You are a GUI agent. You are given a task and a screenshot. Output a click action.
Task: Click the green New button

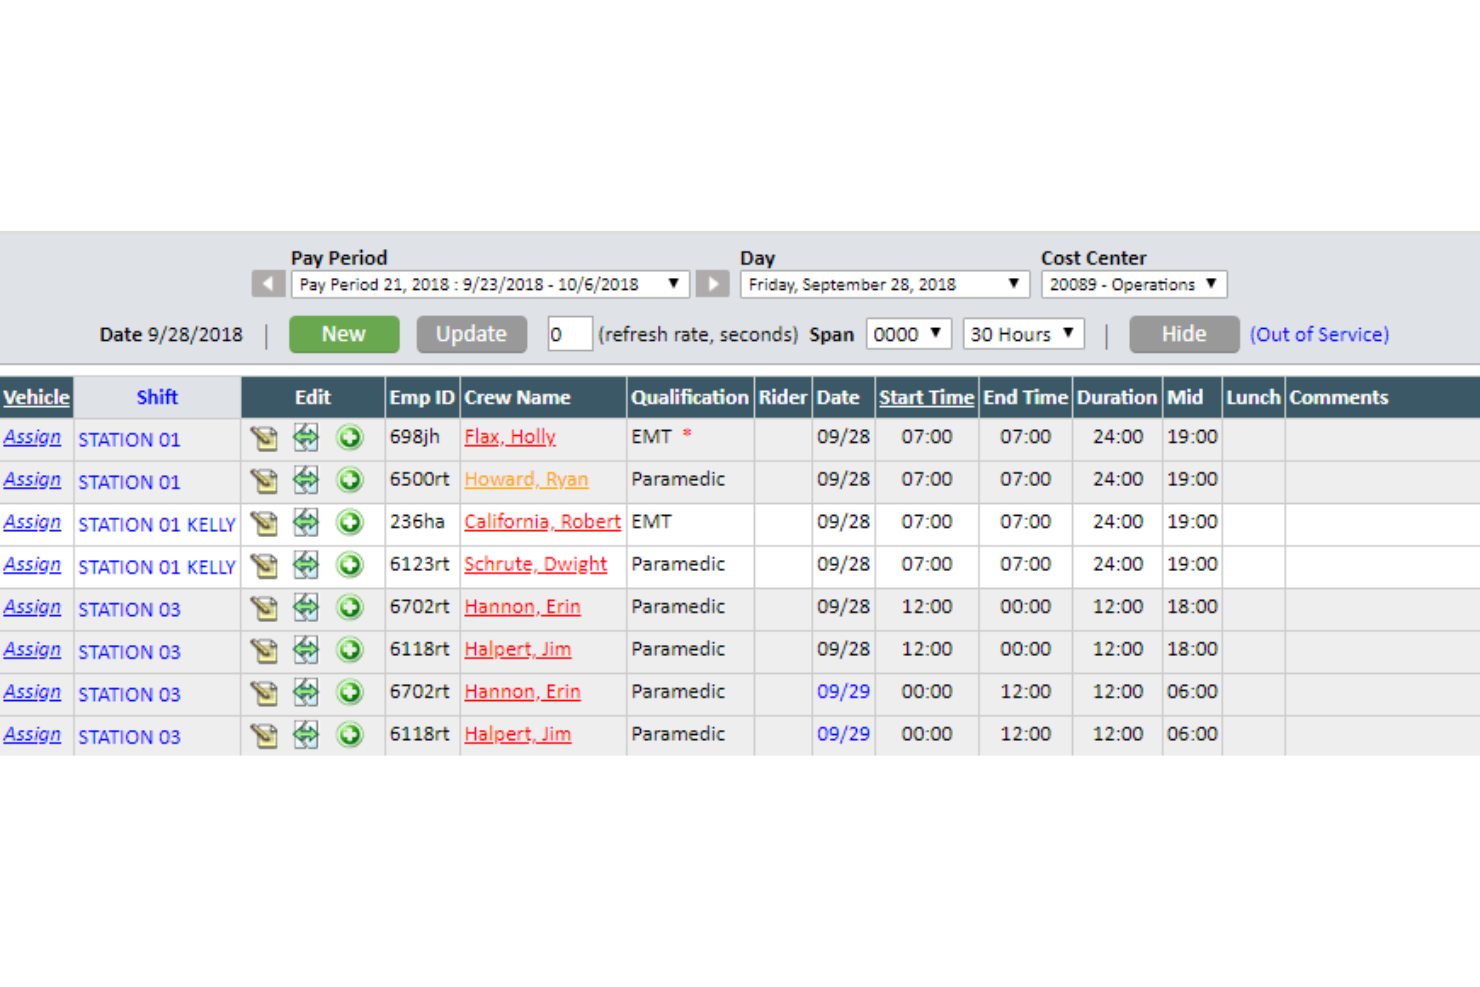tap(344, 334)
